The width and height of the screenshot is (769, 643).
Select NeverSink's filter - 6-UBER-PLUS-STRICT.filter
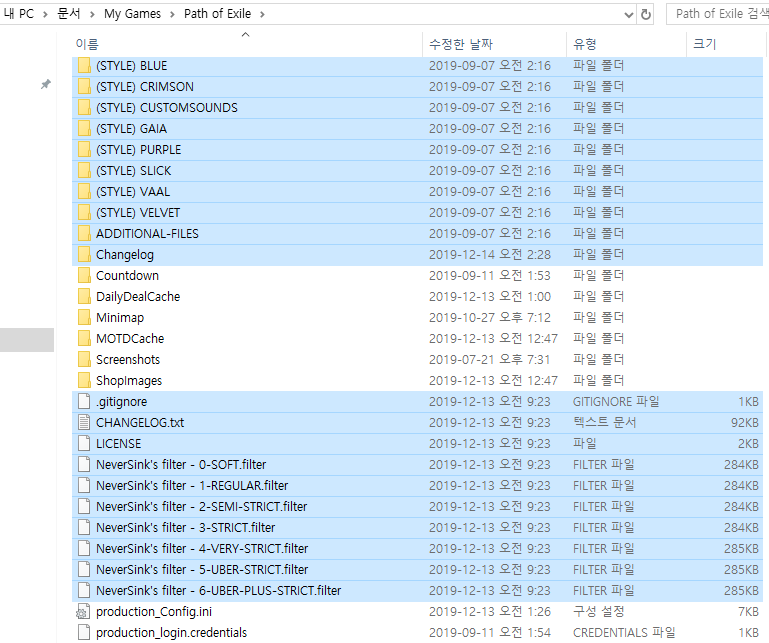pos(218,591)
